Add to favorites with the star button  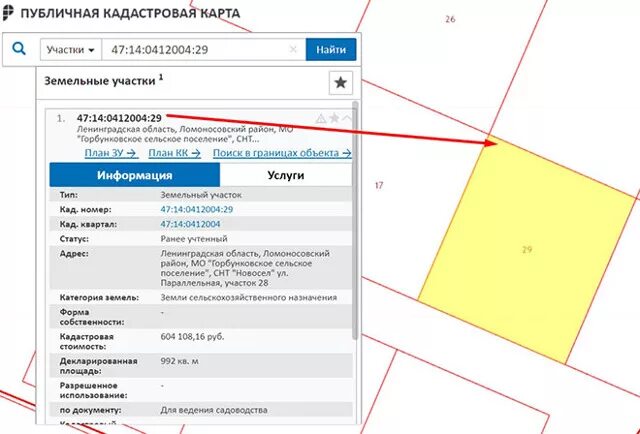point(340,83)
